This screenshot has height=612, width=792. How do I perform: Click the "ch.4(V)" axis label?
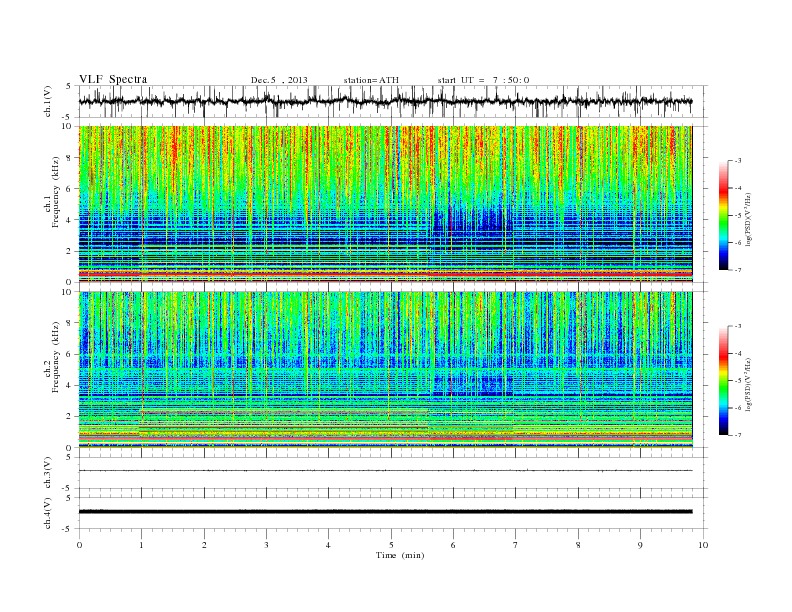point(48,513)
